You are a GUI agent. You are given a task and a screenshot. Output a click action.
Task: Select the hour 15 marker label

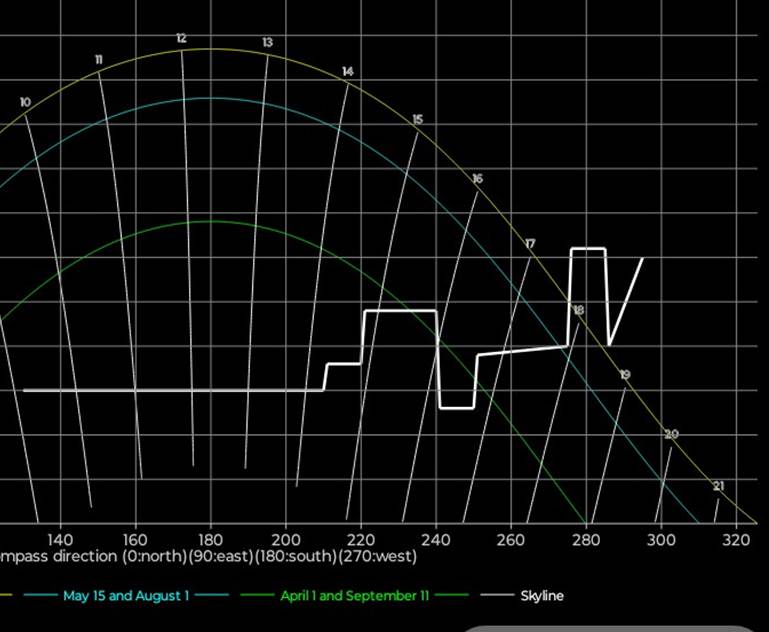click(x=417, y=120)
